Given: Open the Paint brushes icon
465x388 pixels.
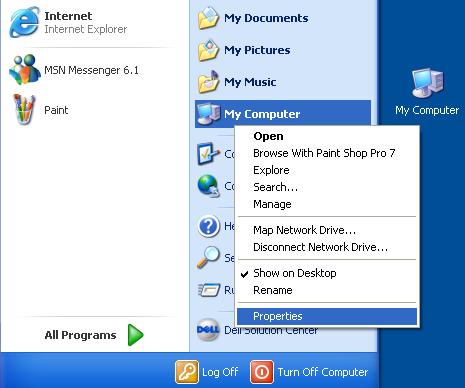Looking at the screenshot, I should click(24, 109).
